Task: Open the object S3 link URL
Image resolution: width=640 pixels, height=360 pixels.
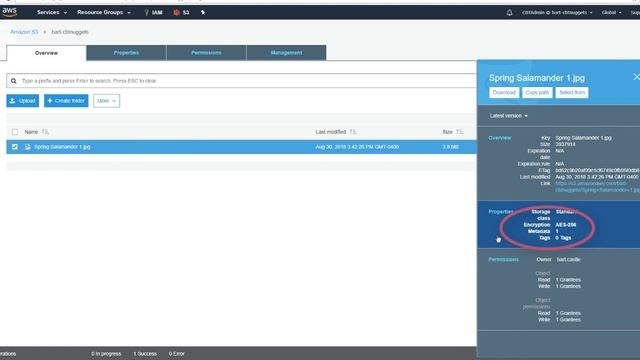Action: point(597,187)
